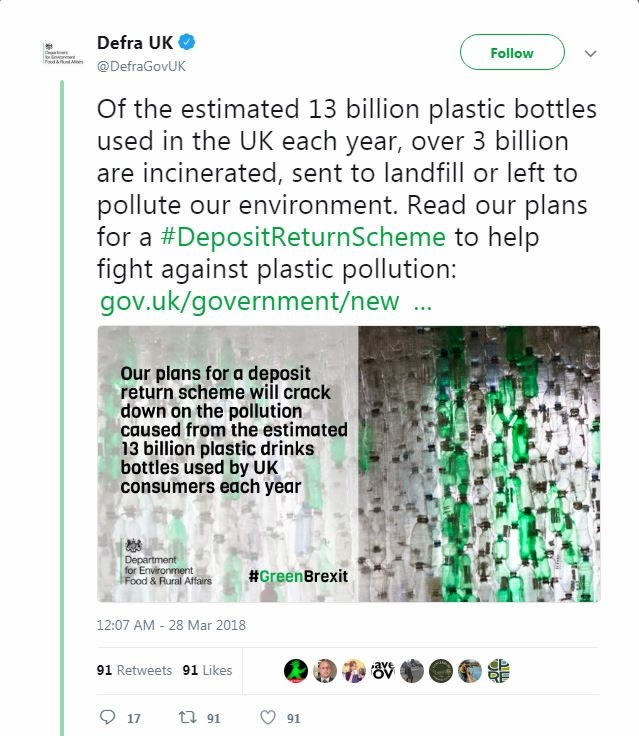Click the blue verified badge
Screen dimensions: 639x736
pyautogui.click(x=187, y=43)
